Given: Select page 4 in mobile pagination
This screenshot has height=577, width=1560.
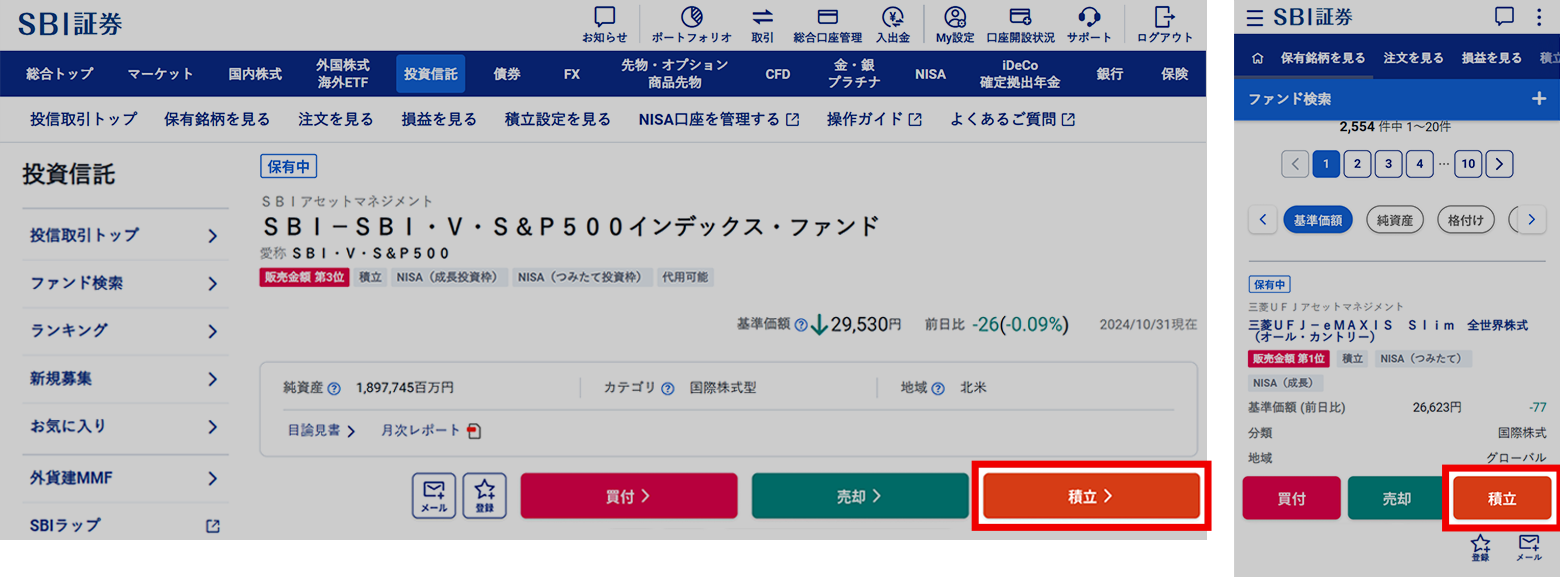Looking at the screenshot, I should 1419,164.
